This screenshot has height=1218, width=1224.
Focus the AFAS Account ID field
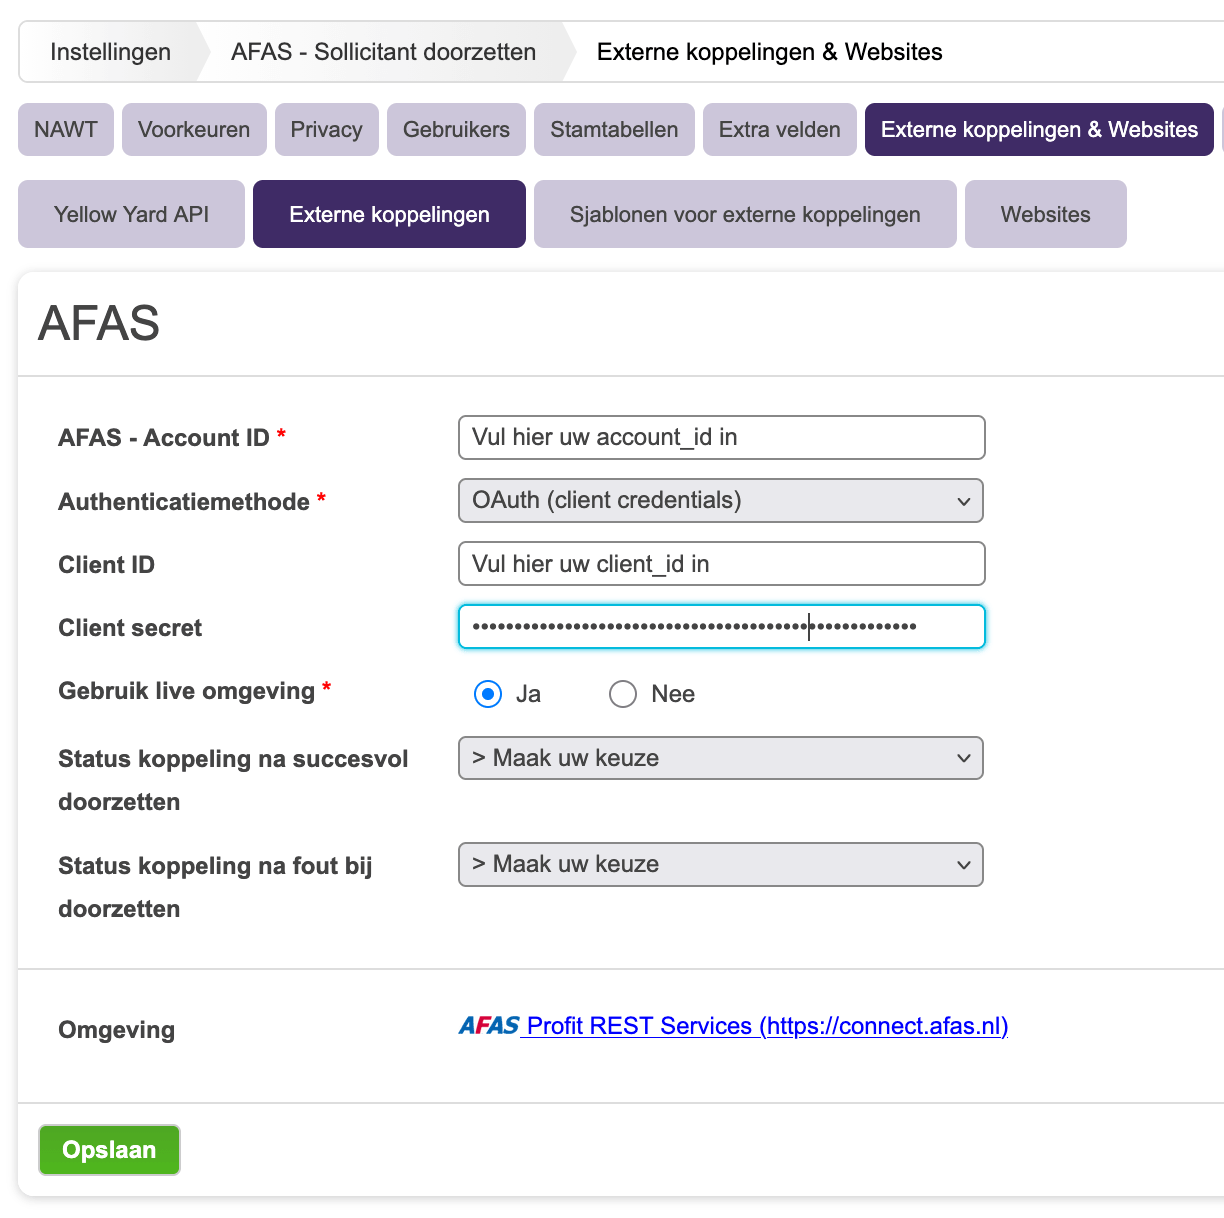721,437
